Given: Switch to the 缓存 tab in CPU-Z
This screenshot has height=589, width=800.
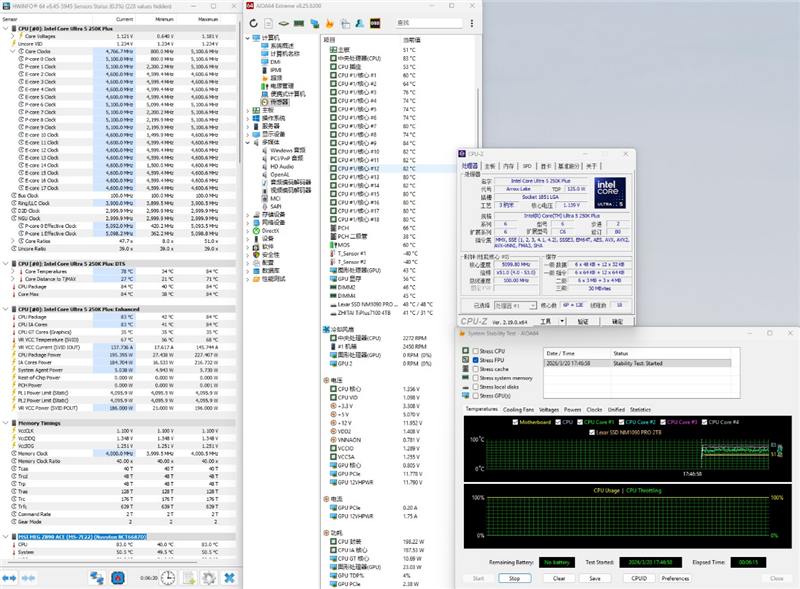Looking at the screenshot, I should coord(488,166).
